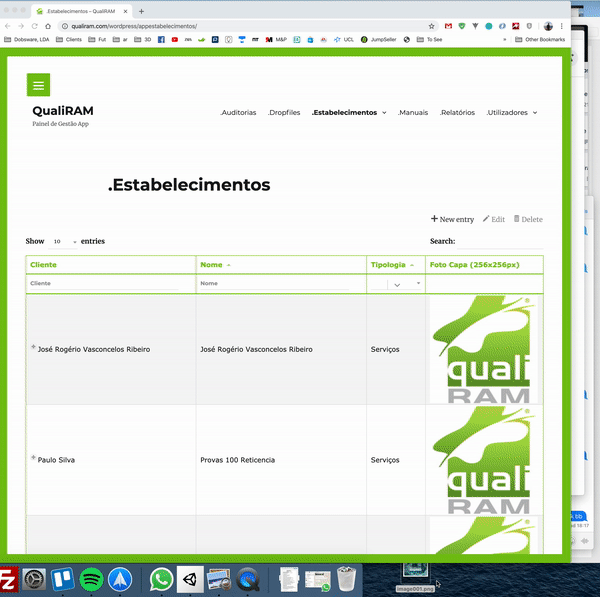Open the entries-per-page dropdown

click(x=64, y=242)
